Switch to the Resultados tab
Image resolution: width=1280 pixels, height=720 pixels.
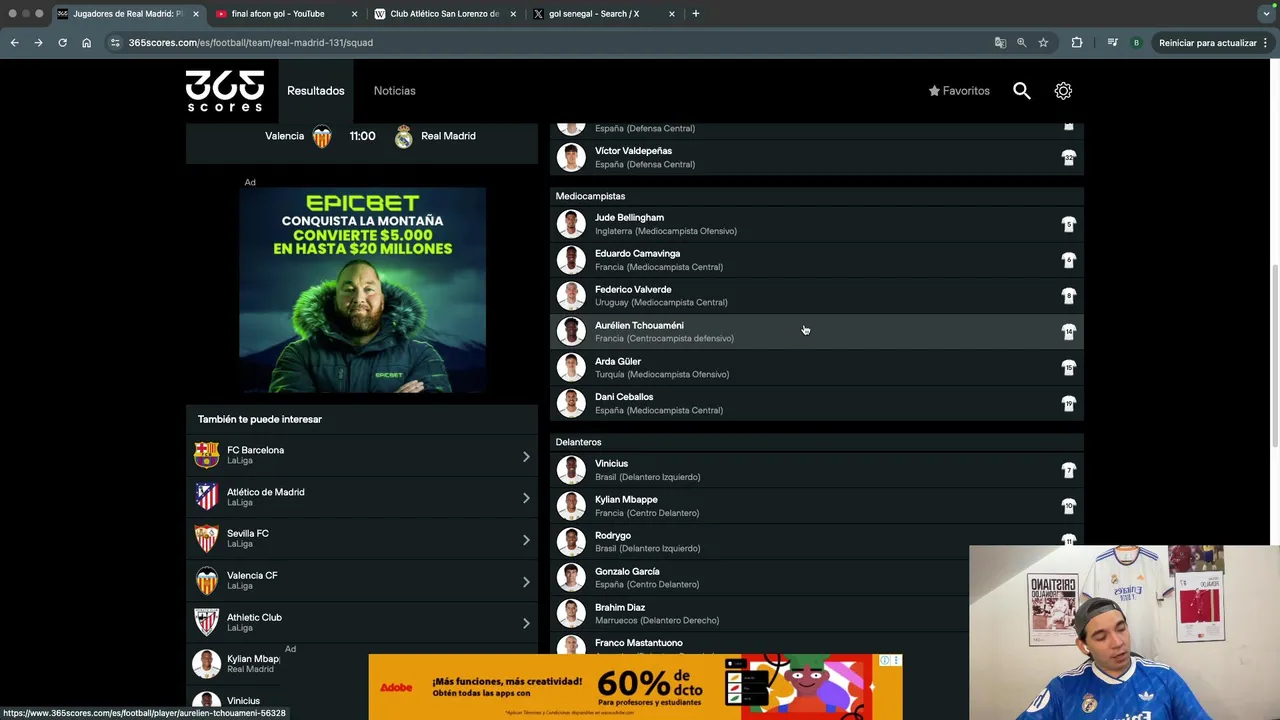[316, 91]
